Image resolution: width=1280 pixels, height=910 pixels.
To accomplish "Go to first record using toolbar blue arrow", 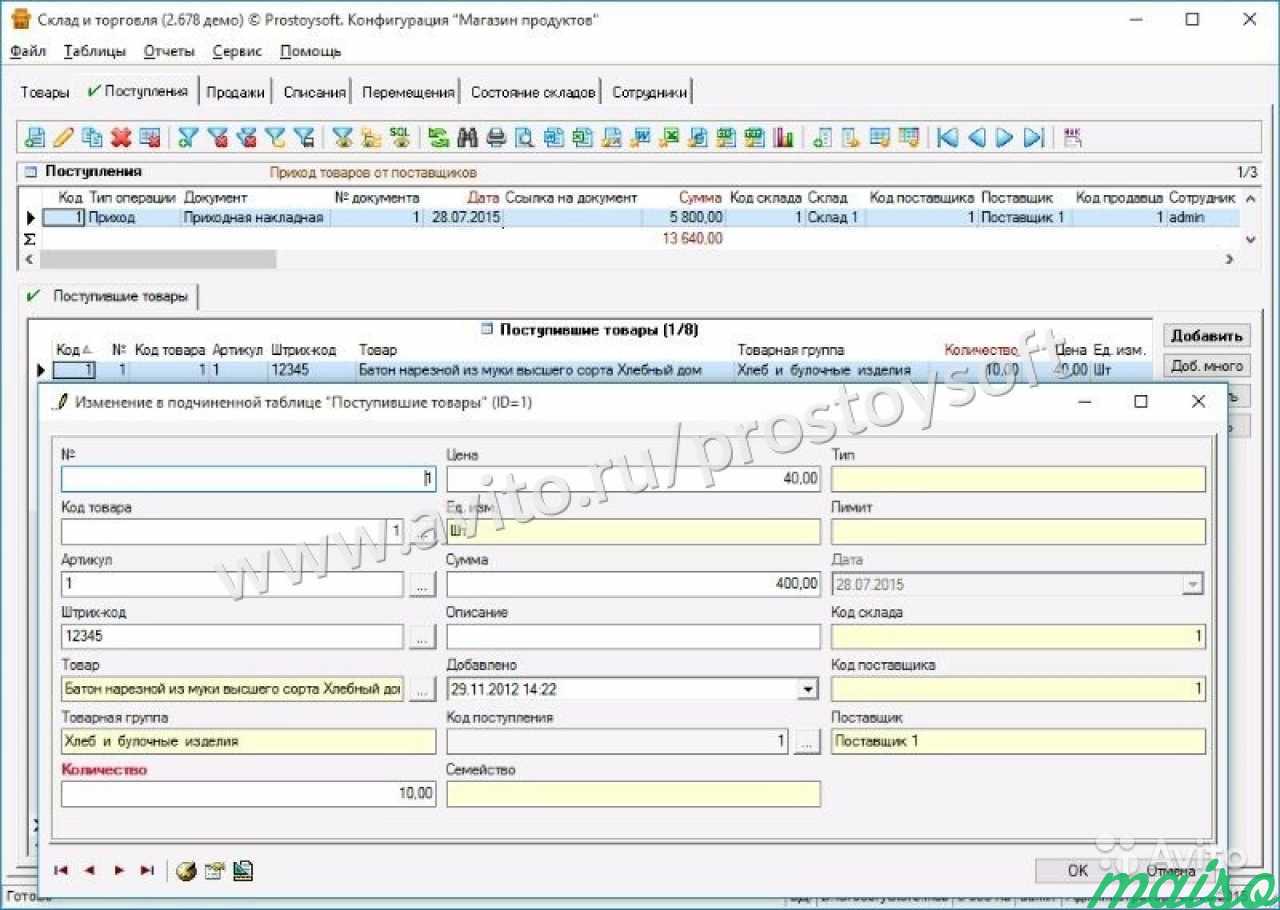I will [x=948, y=137].
